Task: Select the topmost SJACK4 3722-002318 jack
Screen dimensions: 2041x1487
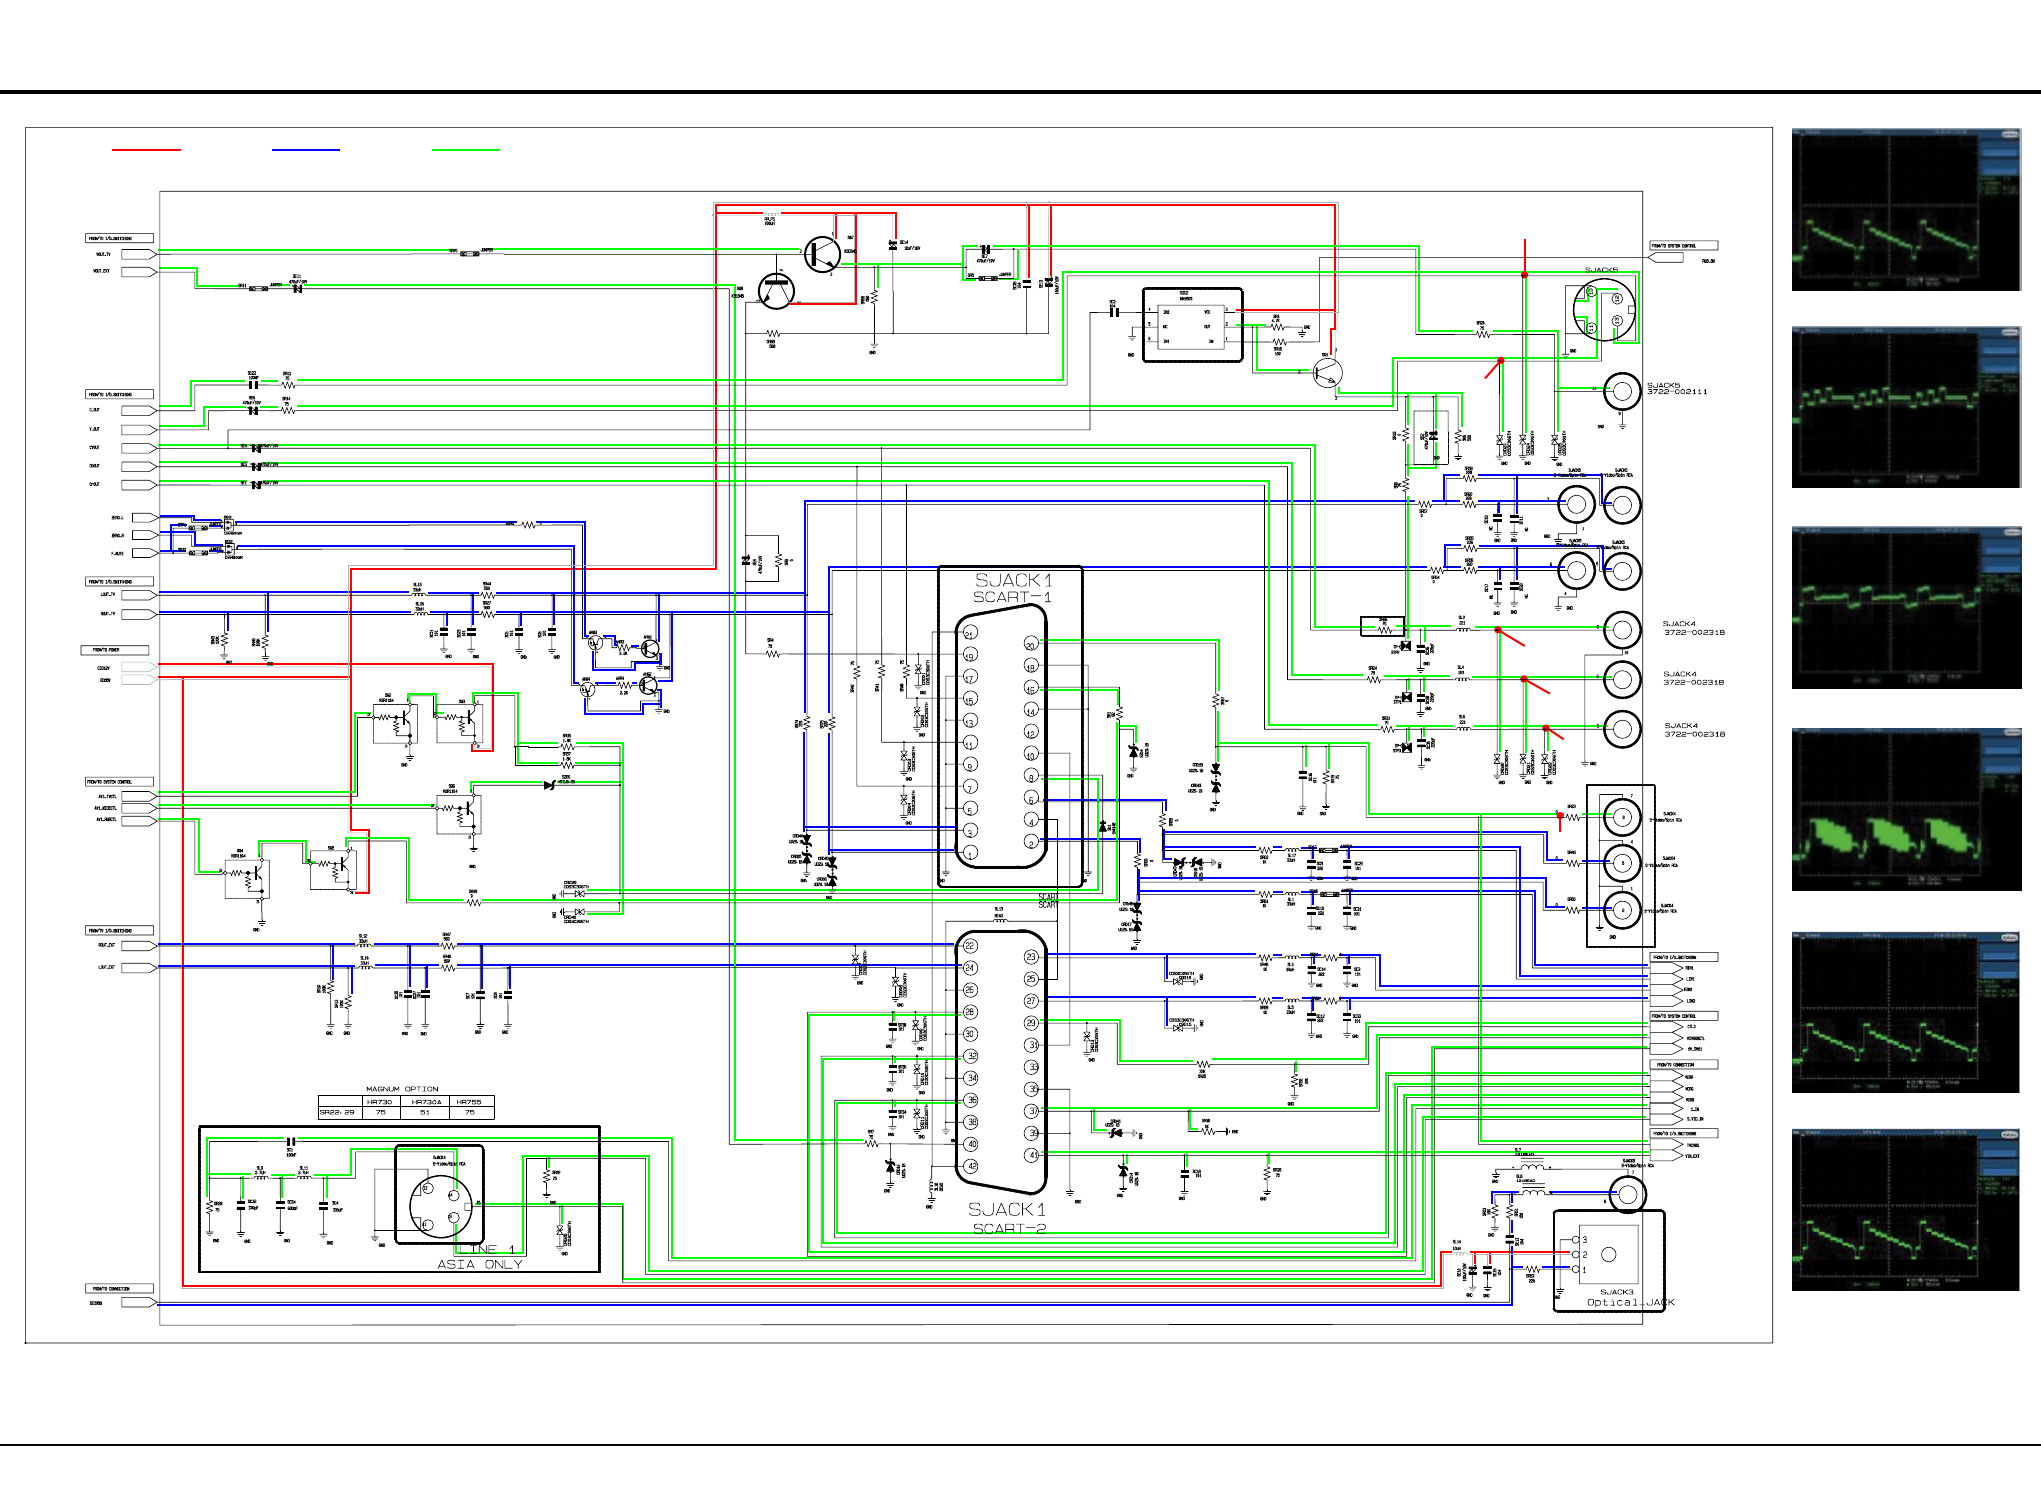Action: click(1621, 630)
